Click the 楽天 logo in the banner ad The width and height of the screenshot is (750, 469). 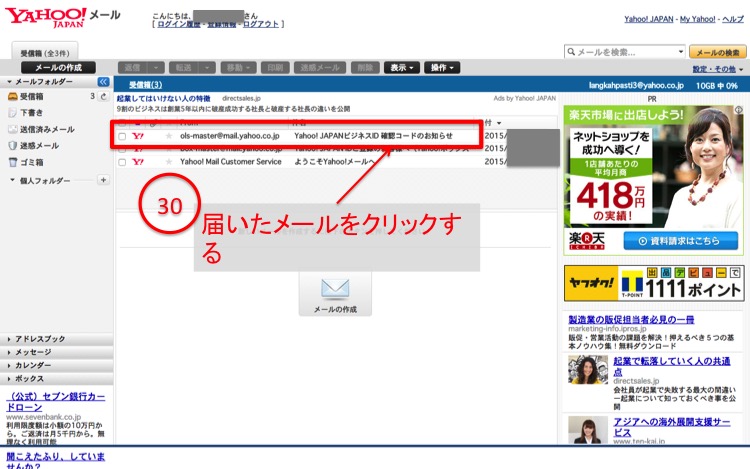coord(586,240)
